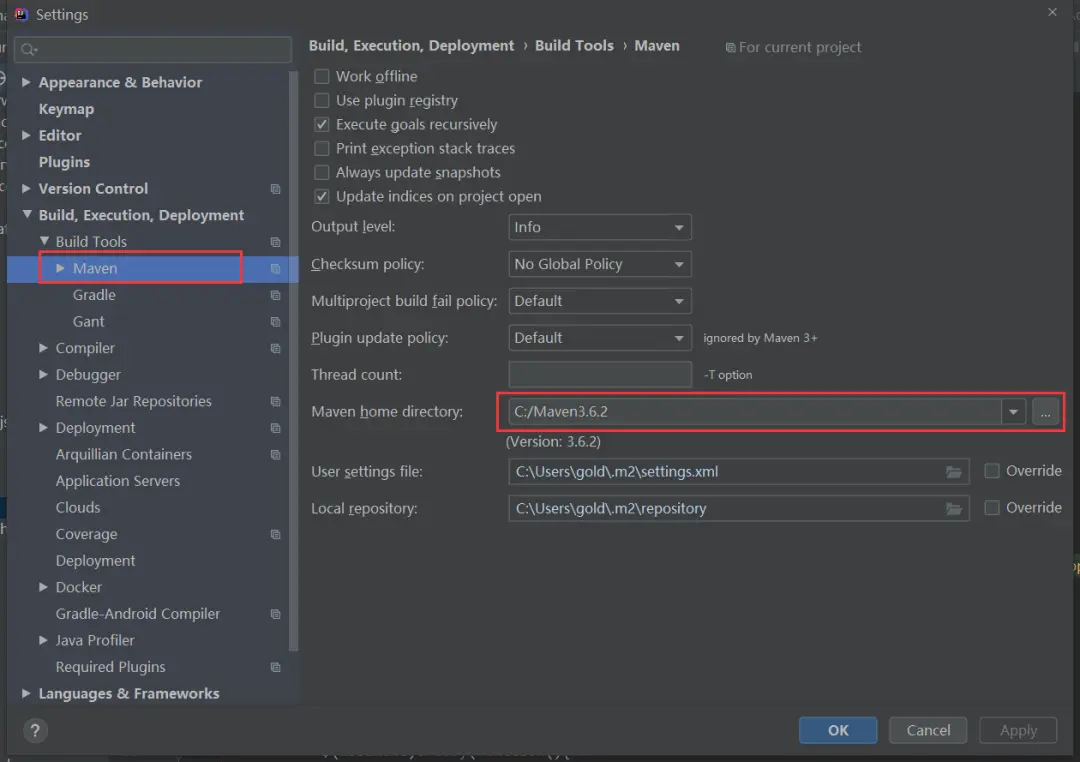Enable the Work offline checkbox

point(322,76)
